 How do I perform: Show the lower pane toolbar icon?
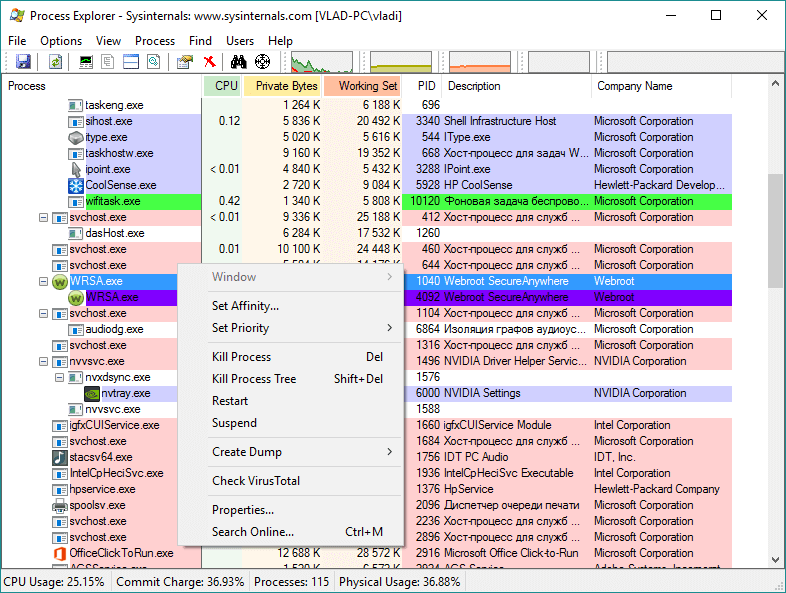(x=131, y=62)
